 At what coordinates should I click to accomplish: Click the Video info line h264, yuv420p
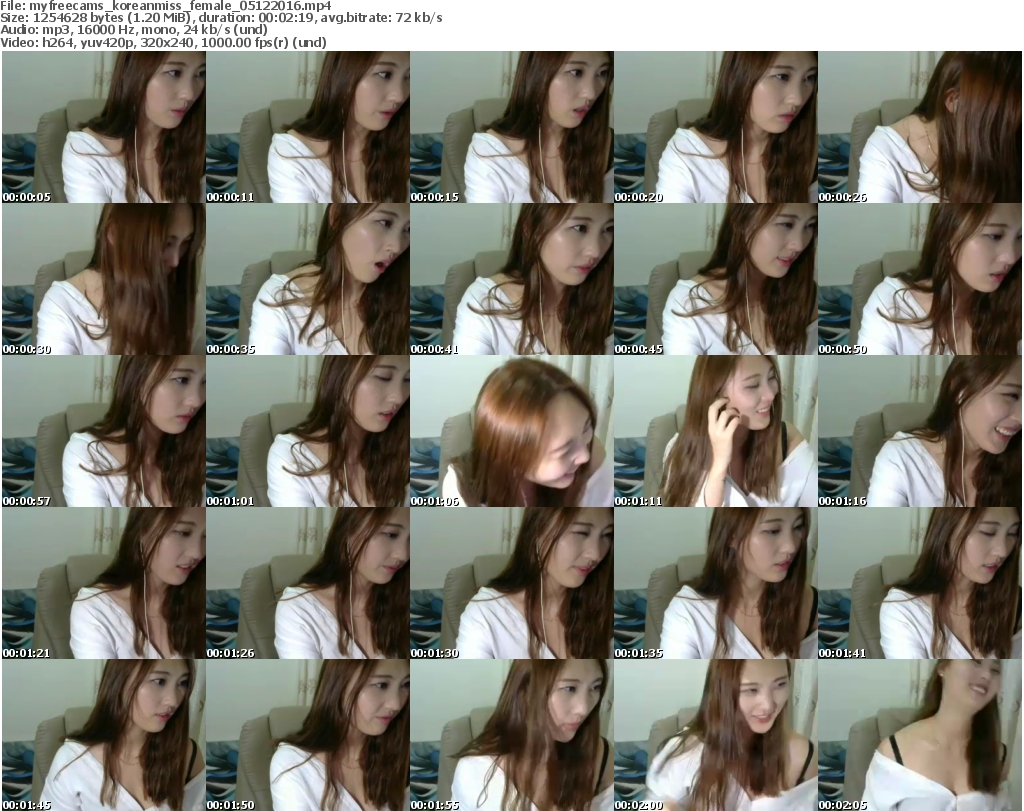pos(163,42)
